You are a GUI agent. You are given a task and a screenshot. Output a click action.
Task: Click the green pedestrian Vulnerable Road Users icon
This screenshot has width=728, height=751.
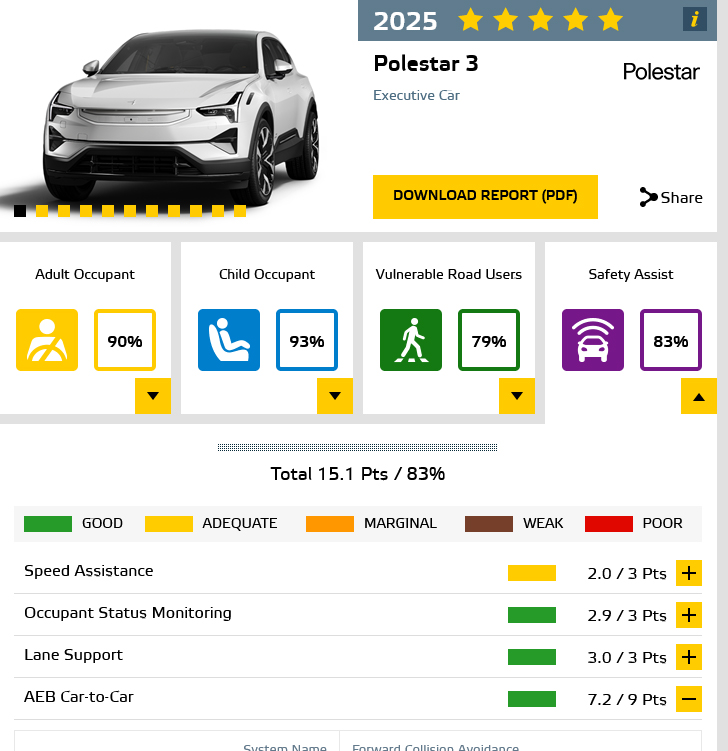tap(411, 340)
